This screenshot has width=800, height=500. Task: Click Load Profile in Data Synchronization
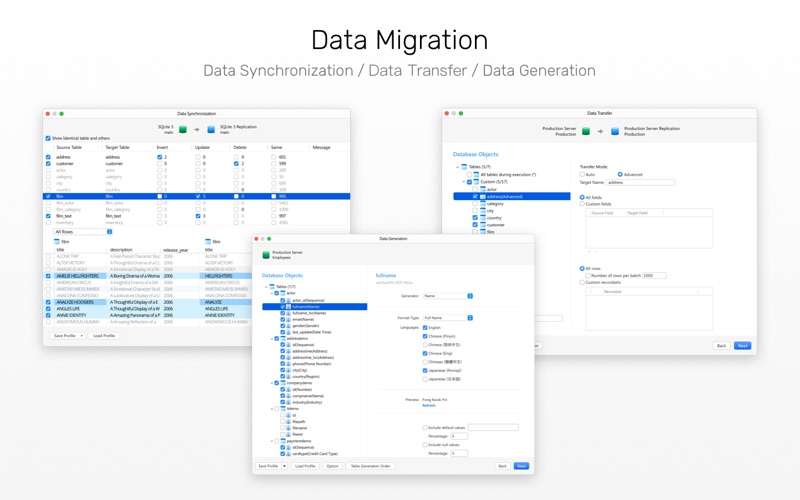[104, 336]
